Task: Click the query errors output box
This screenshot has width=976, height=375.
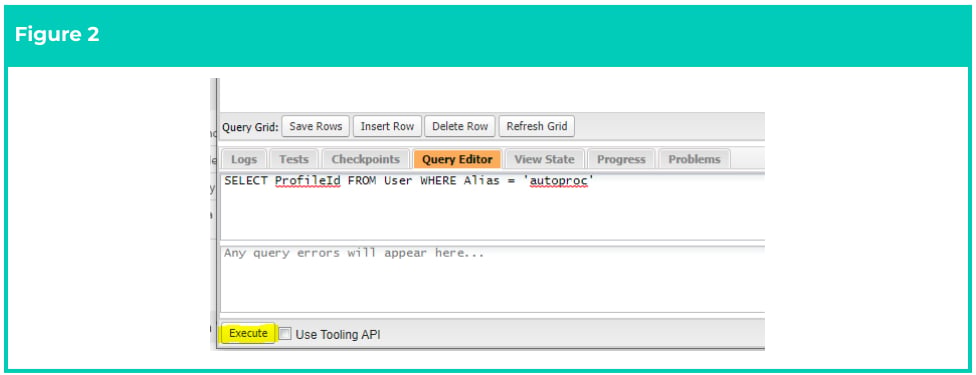Action: pyautogui.click(x=492, y=279)
